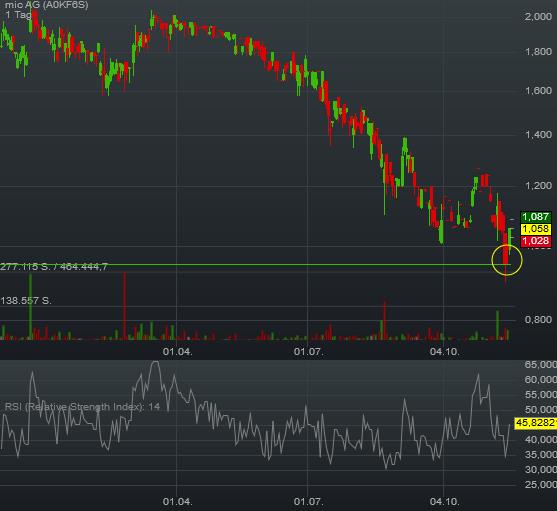
Task: Click the green 1,087 price tag
Action: (x=536, y=217)
